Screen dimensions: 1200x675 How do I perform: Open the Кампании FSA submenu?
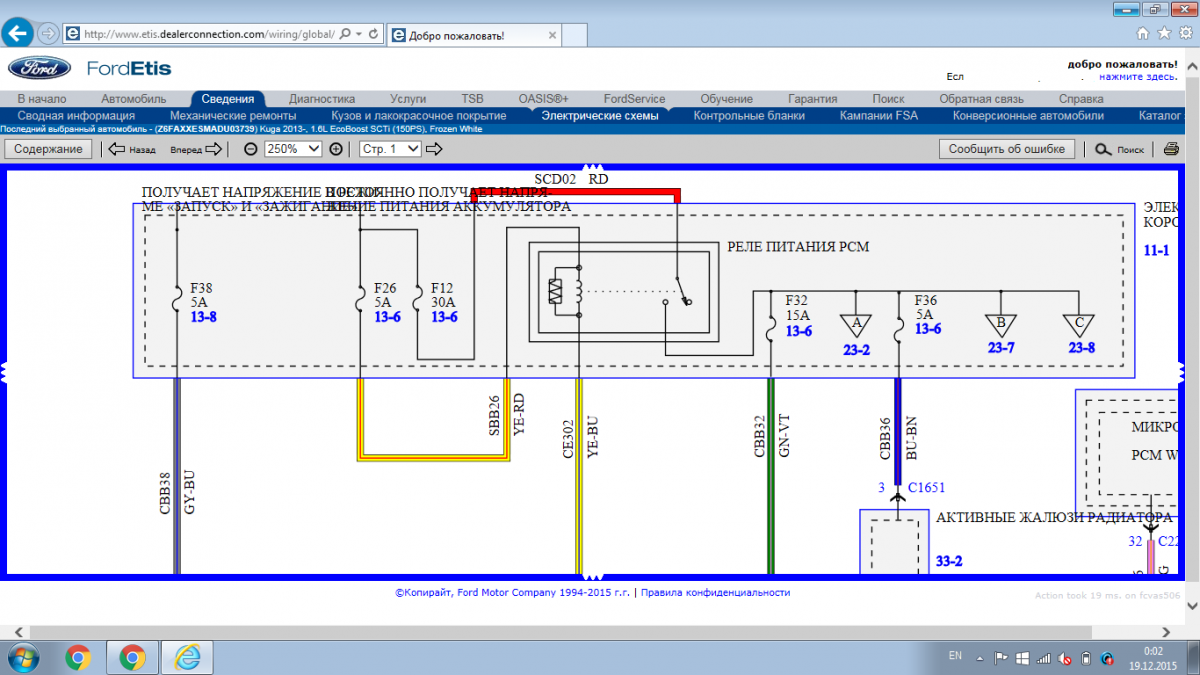click(879, 116)
